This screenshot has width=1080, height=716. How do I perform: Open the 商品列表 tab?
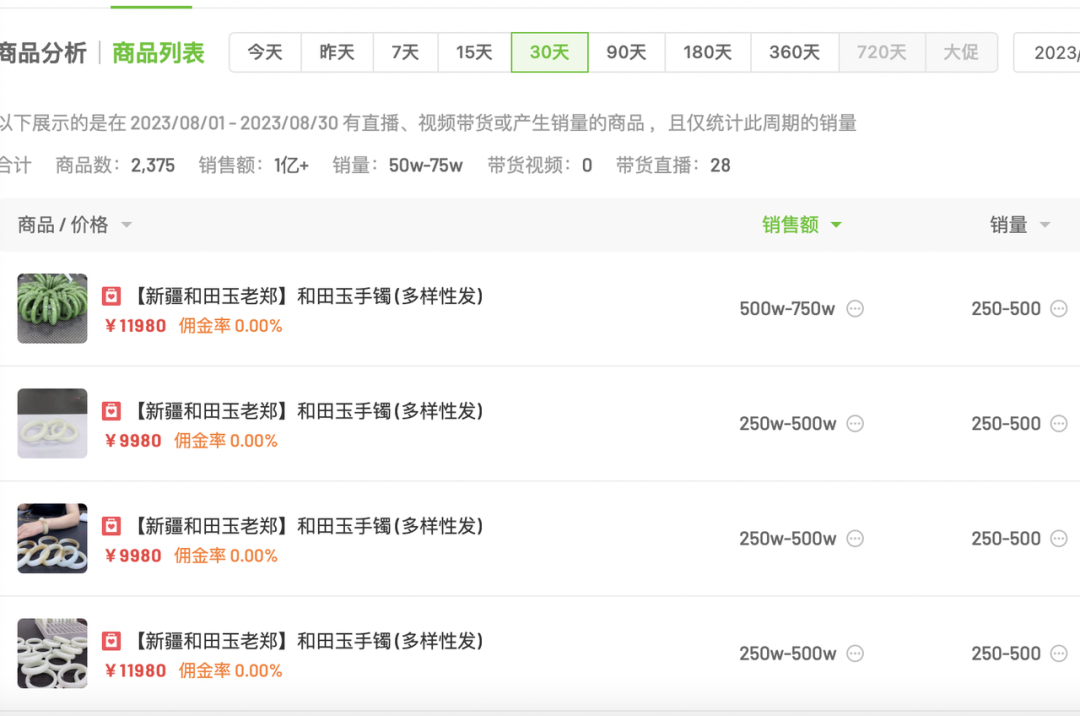[158, 53]
